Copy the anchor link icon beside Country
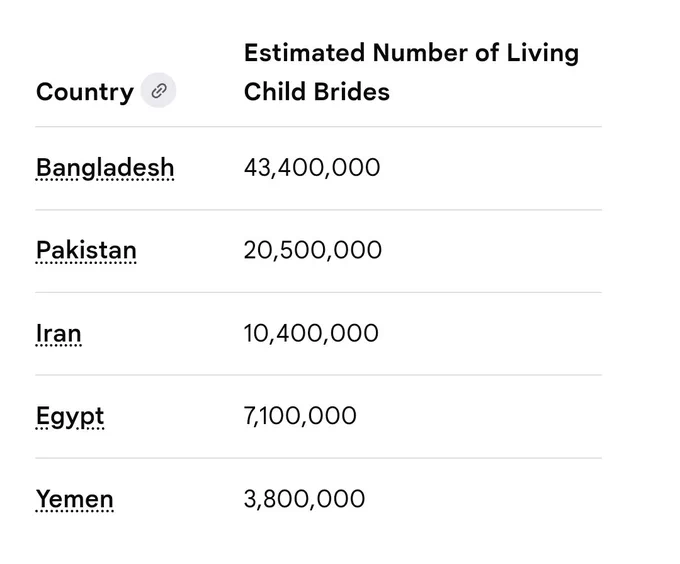The image size is (680, 564). coord(158,91)
